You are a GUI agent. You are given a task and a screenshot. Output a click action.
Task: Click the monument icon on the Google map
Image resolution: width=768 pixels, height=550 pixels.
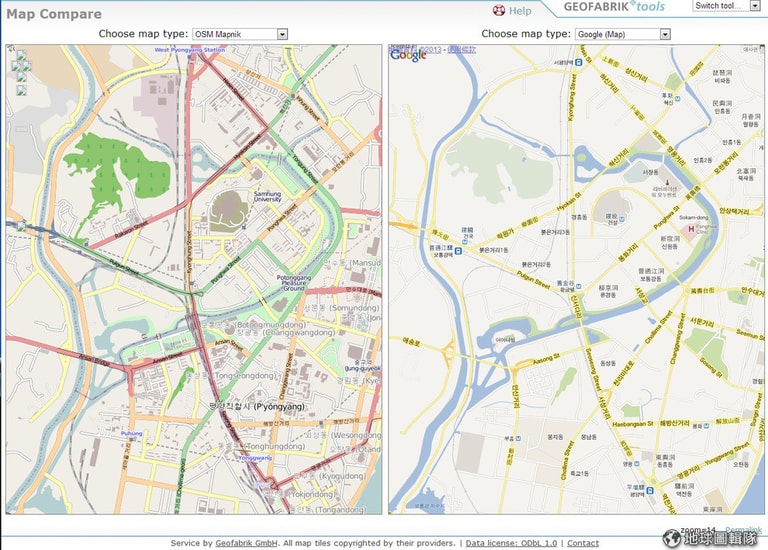tap(667, 182)
